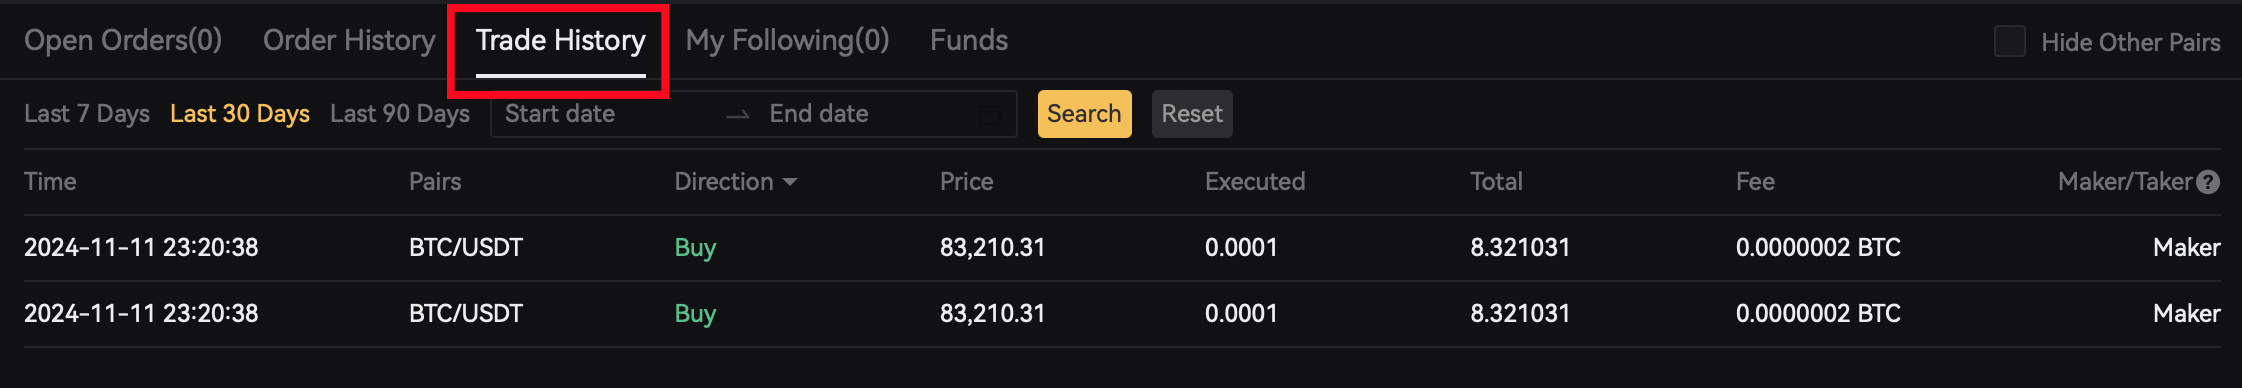Switch to the Trade History tab
The width and height of the screenshot is (2242, 388).
(560, 41)
